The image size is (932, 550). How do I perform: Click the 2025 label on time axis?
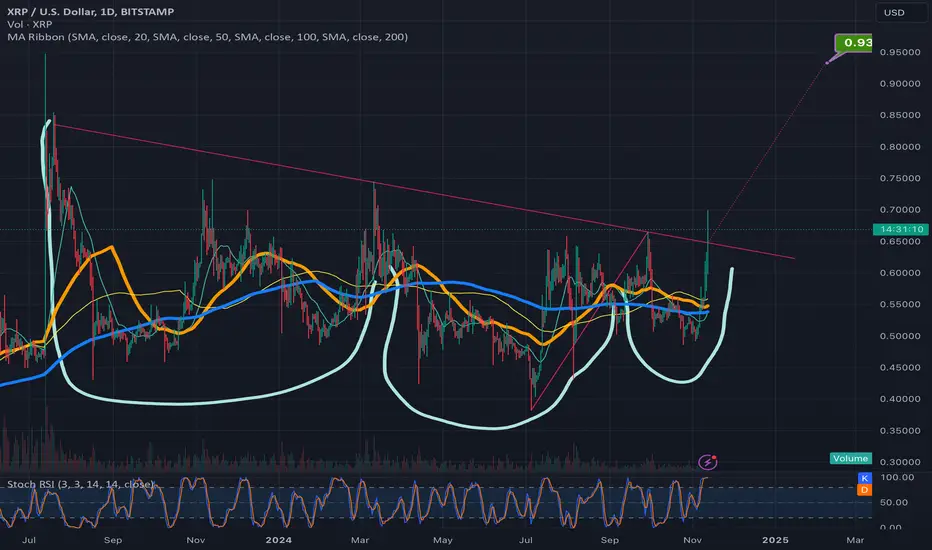pos(775,540)
